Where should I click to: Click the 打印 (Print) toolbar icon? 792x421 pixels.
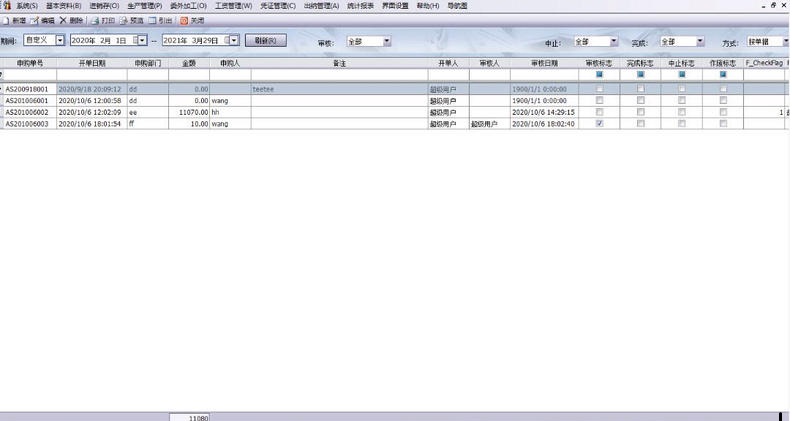pyautogui.click(x=95, y=21)
